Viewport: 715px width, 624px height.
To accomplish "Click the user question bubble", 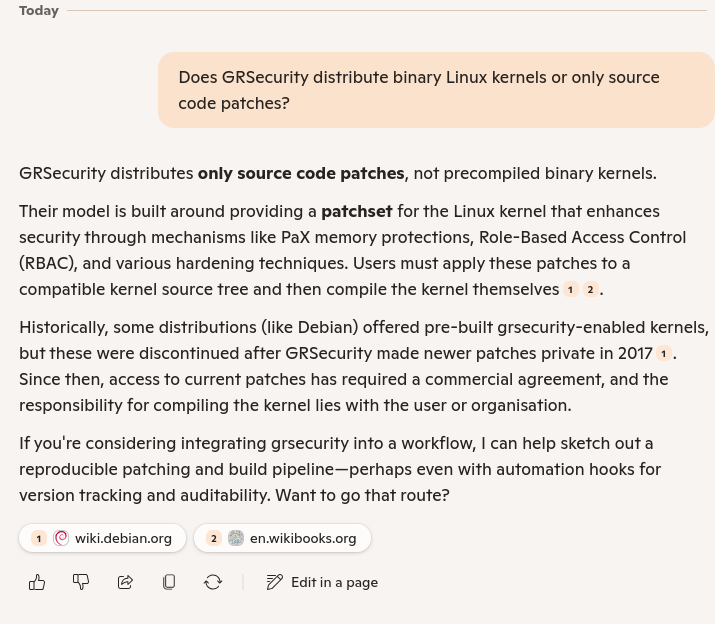I will click(436, 90).
